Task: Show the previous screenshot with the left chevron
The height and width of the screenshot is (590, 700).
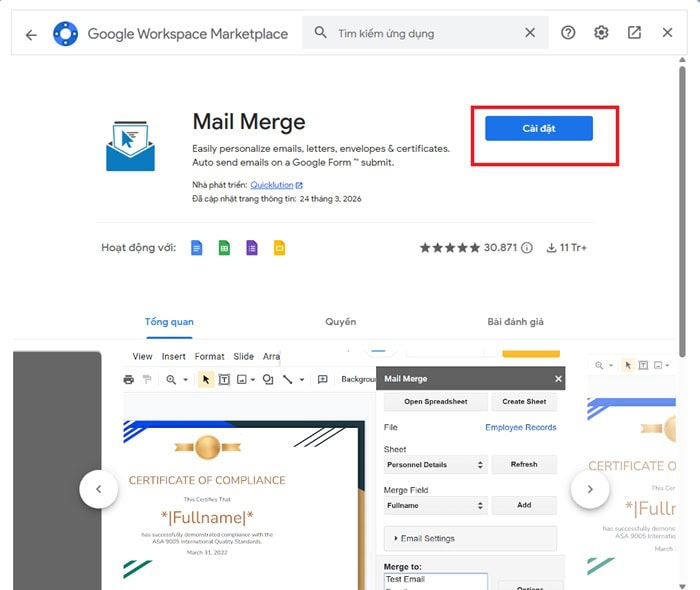Action: tap(99, 489)
